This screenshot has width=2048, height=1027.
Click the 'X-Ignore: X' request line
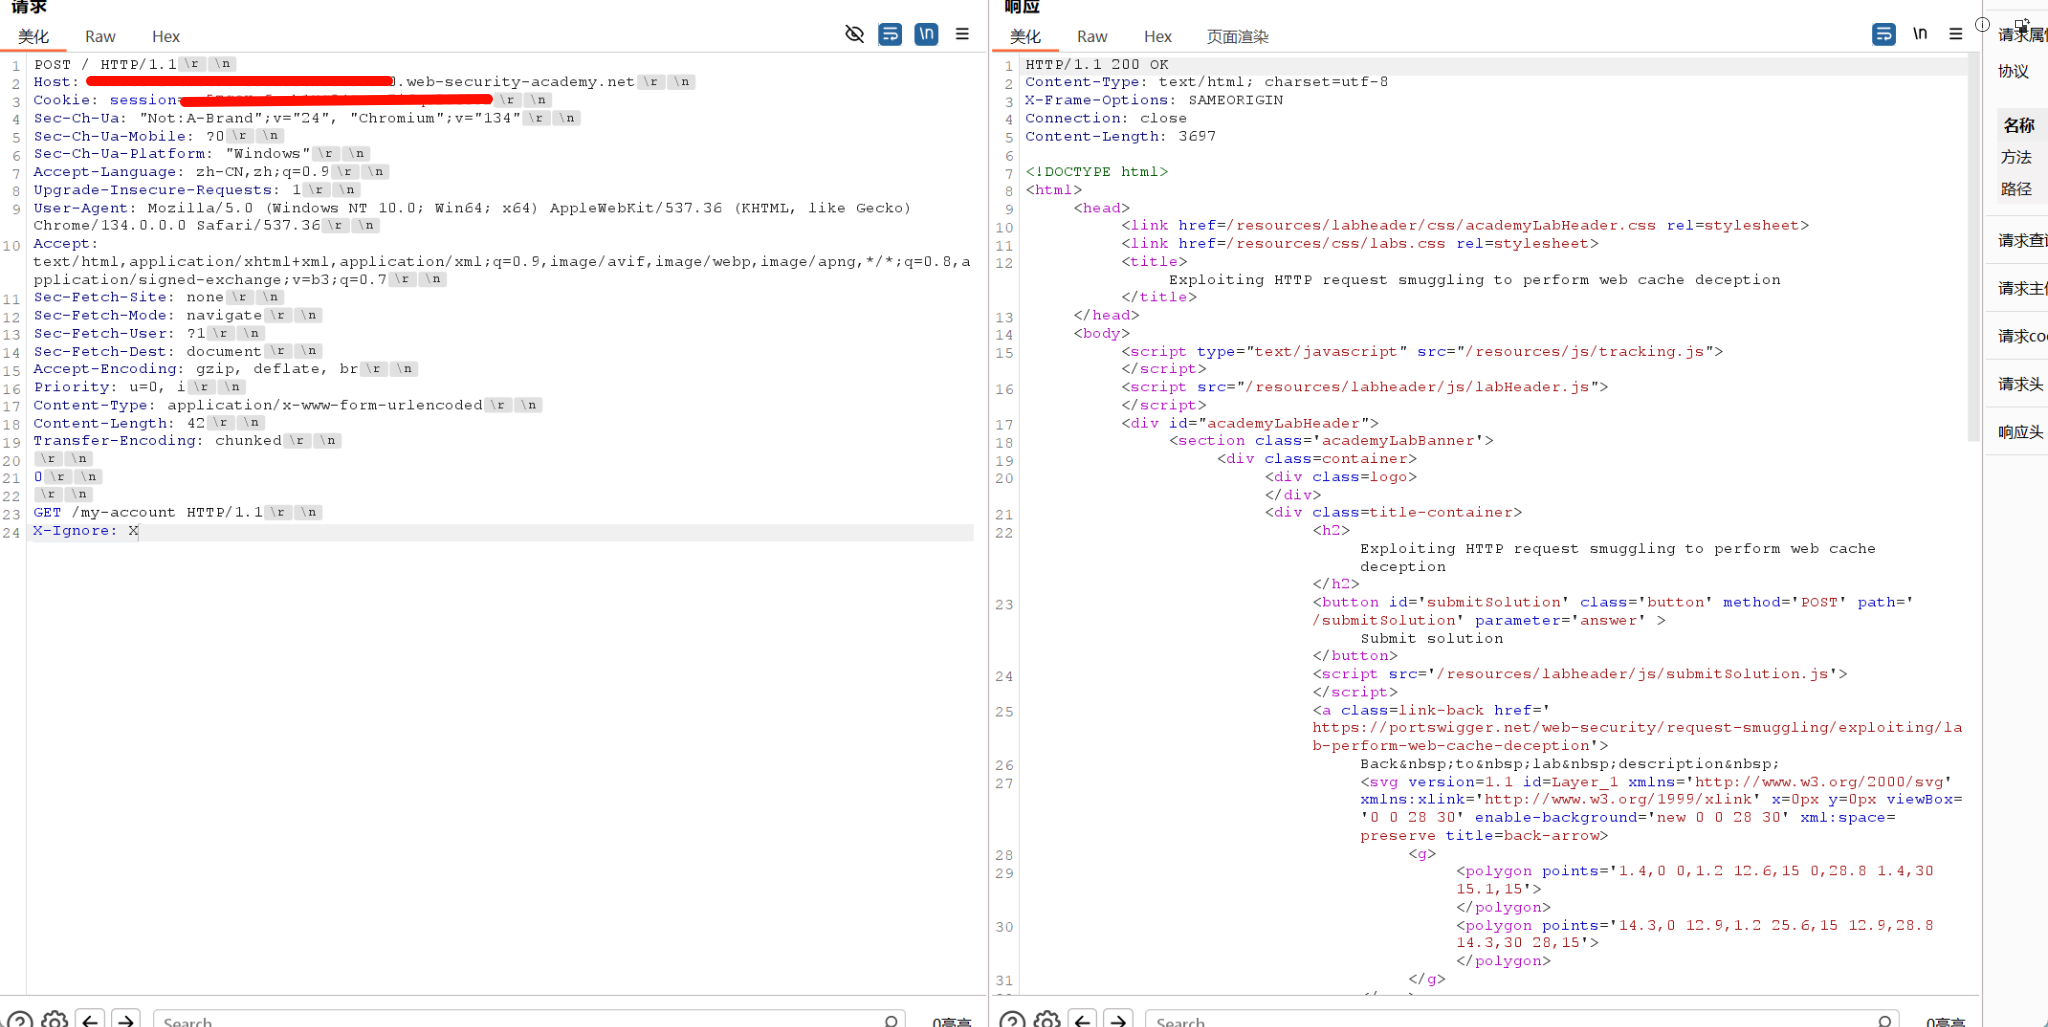tap(86, 530)
